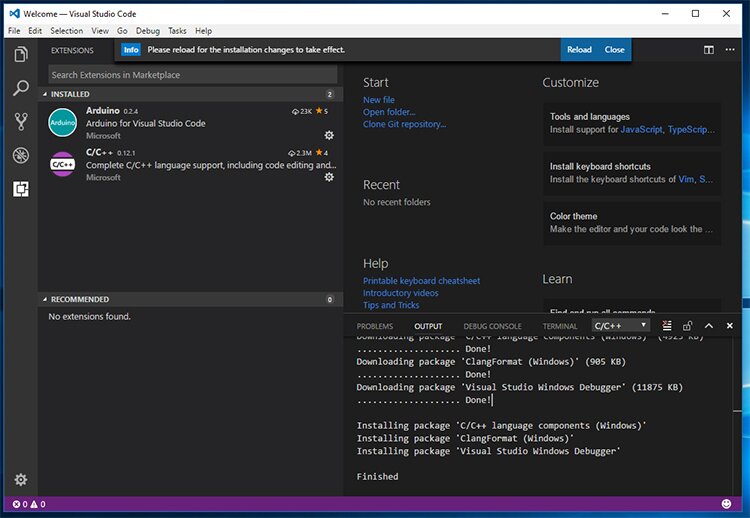The width and height of the screenshot is (750, 518).
Task: Switch to the TERMINAL tab
Action: click(560, 326)
